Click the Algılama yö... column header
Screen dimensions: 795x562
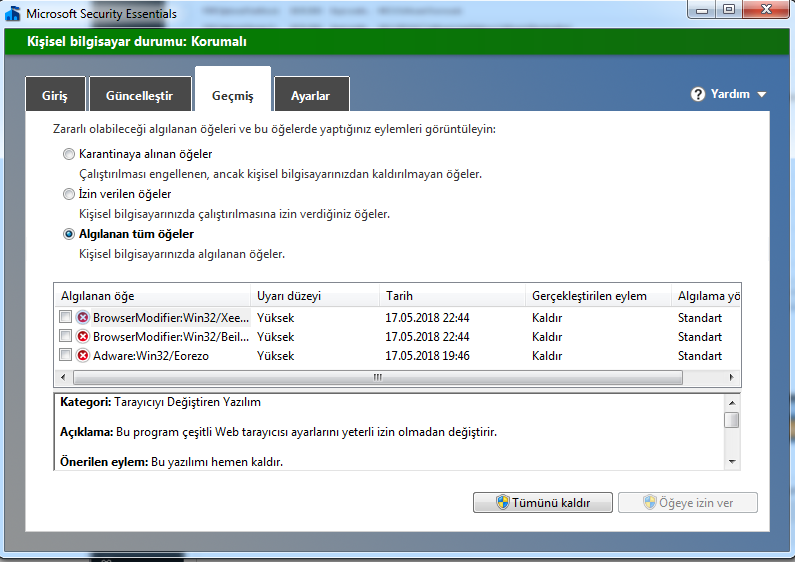click(x=706, y=296)
